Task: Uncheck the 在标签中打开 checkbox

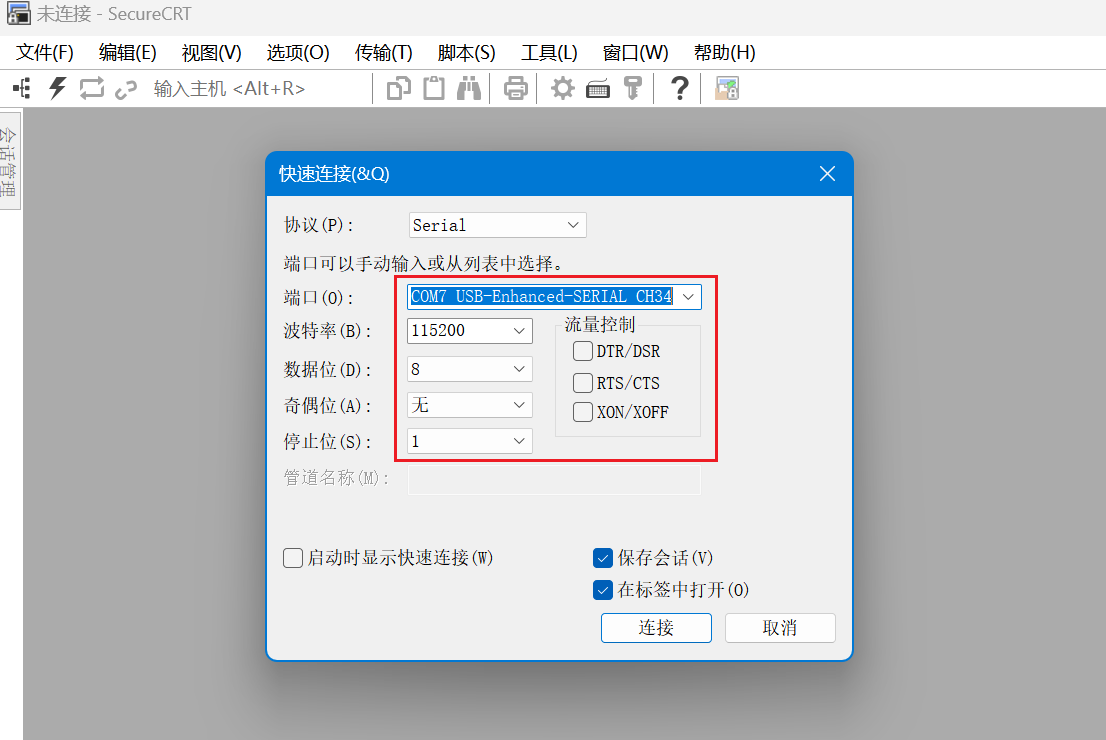Action: tap(603, 590)
